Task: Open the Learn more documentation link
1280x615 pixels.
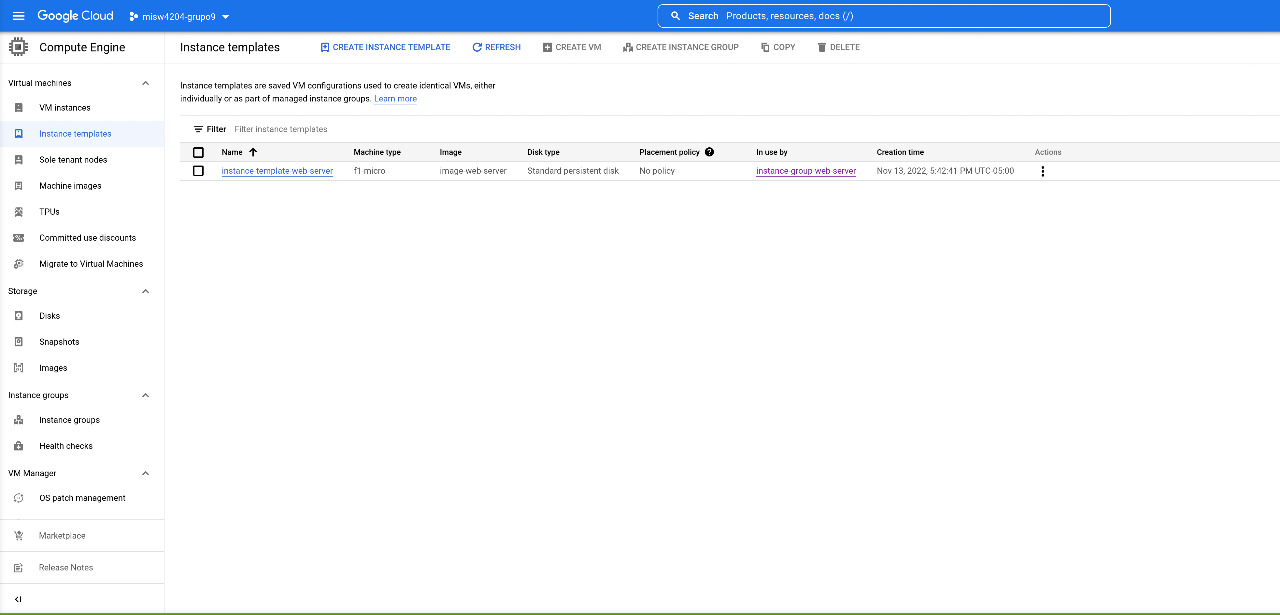Action: [x=395, y=98]
